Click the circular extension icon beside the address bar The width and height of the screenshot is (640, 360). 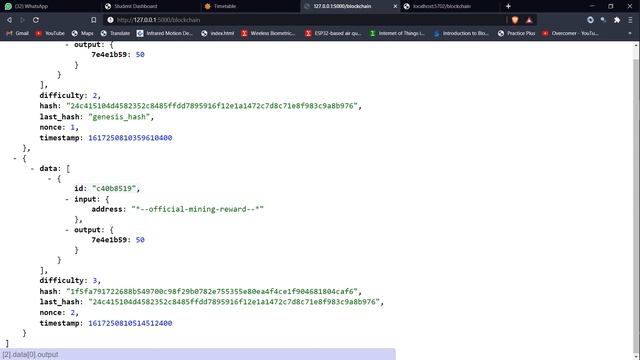click(590, 20)
